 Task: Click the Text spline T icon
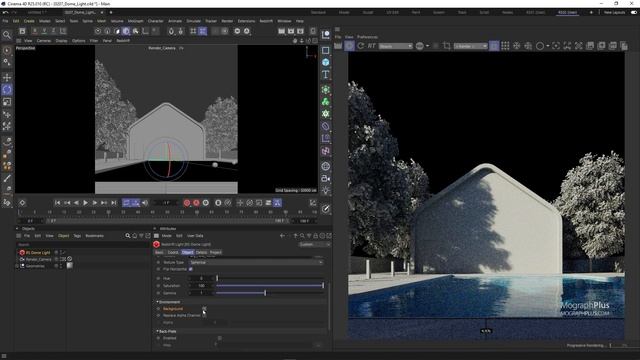[325, 75]
